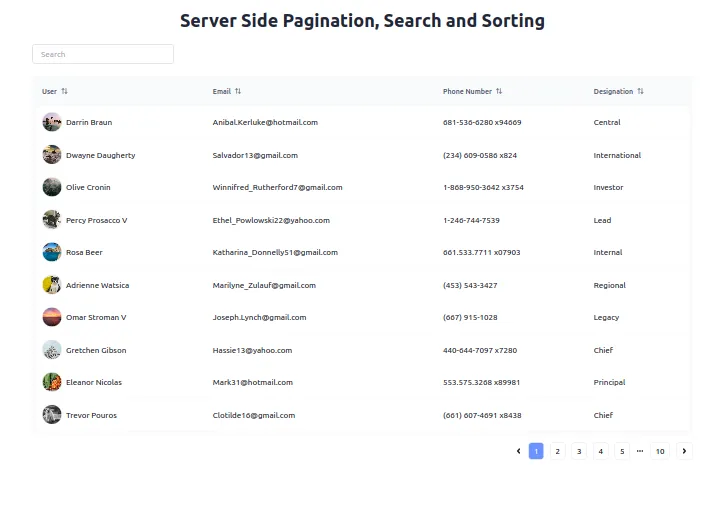Viewport: 725px width, 506px height.
Task: Click phone (667) 915-1028
Action: pyautogui.click(x=470, y=317)
